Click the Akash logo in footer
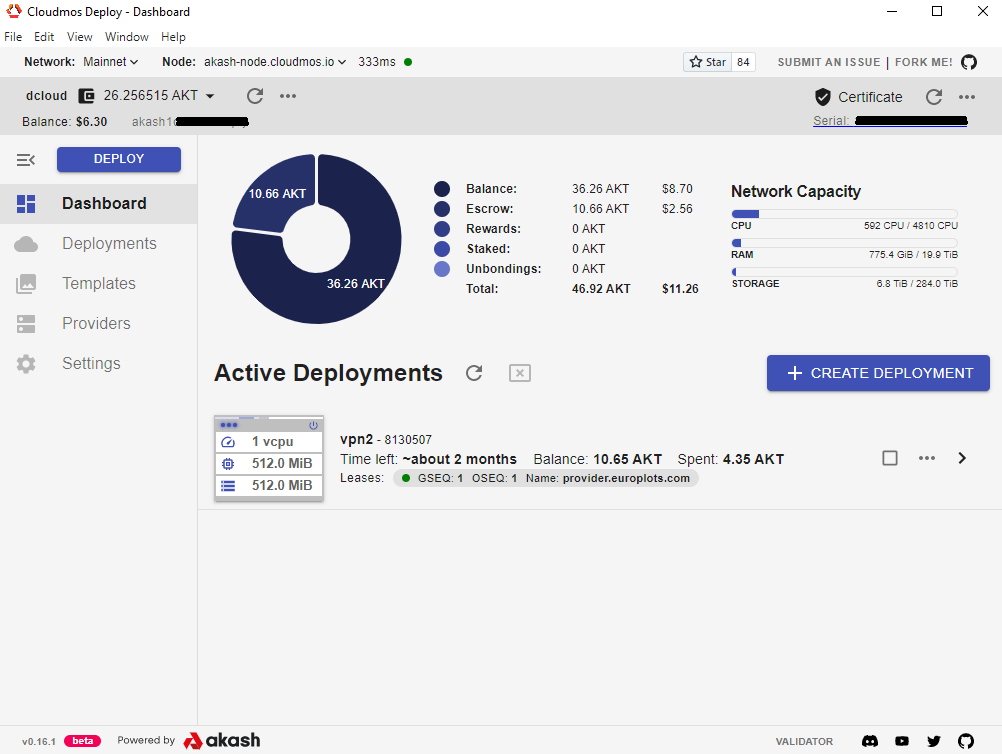Image resolution: width=1002 pixels, height=754 pixels. click(x=222, y=741)
